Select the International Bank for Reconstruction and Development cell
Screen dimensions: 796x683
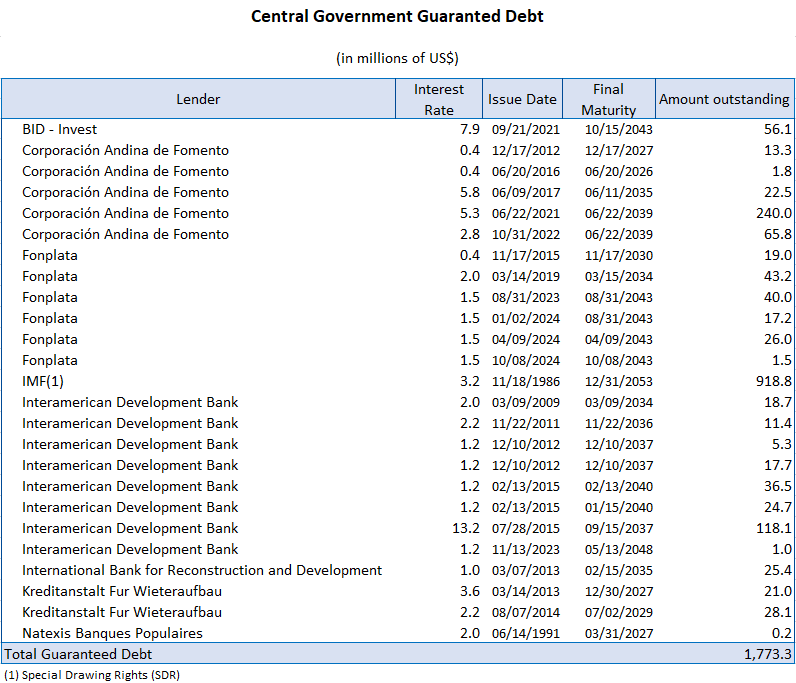click(x=202, y=570)
